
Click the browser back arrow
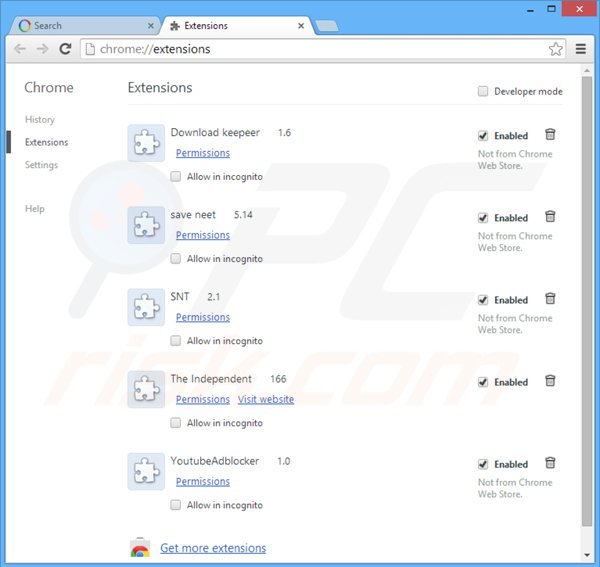[20, 49]
